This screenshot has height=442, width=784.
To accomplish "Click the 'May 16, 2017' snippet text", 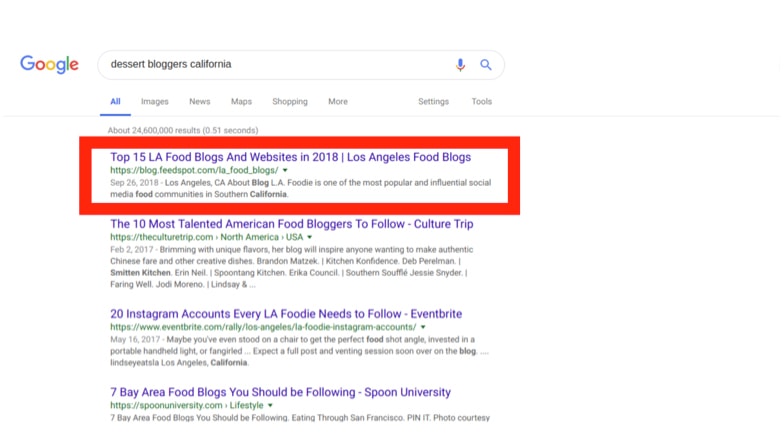I will tap(135, 340).
